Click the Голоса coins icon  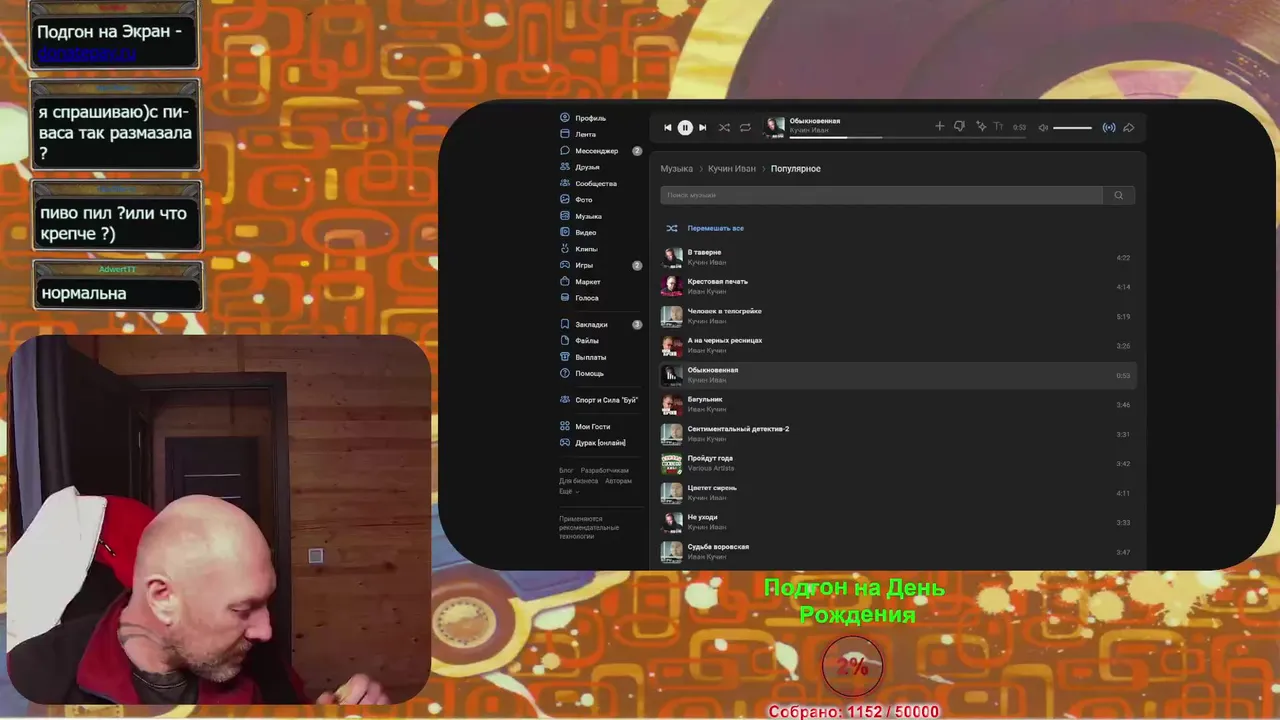pos(565,298)
